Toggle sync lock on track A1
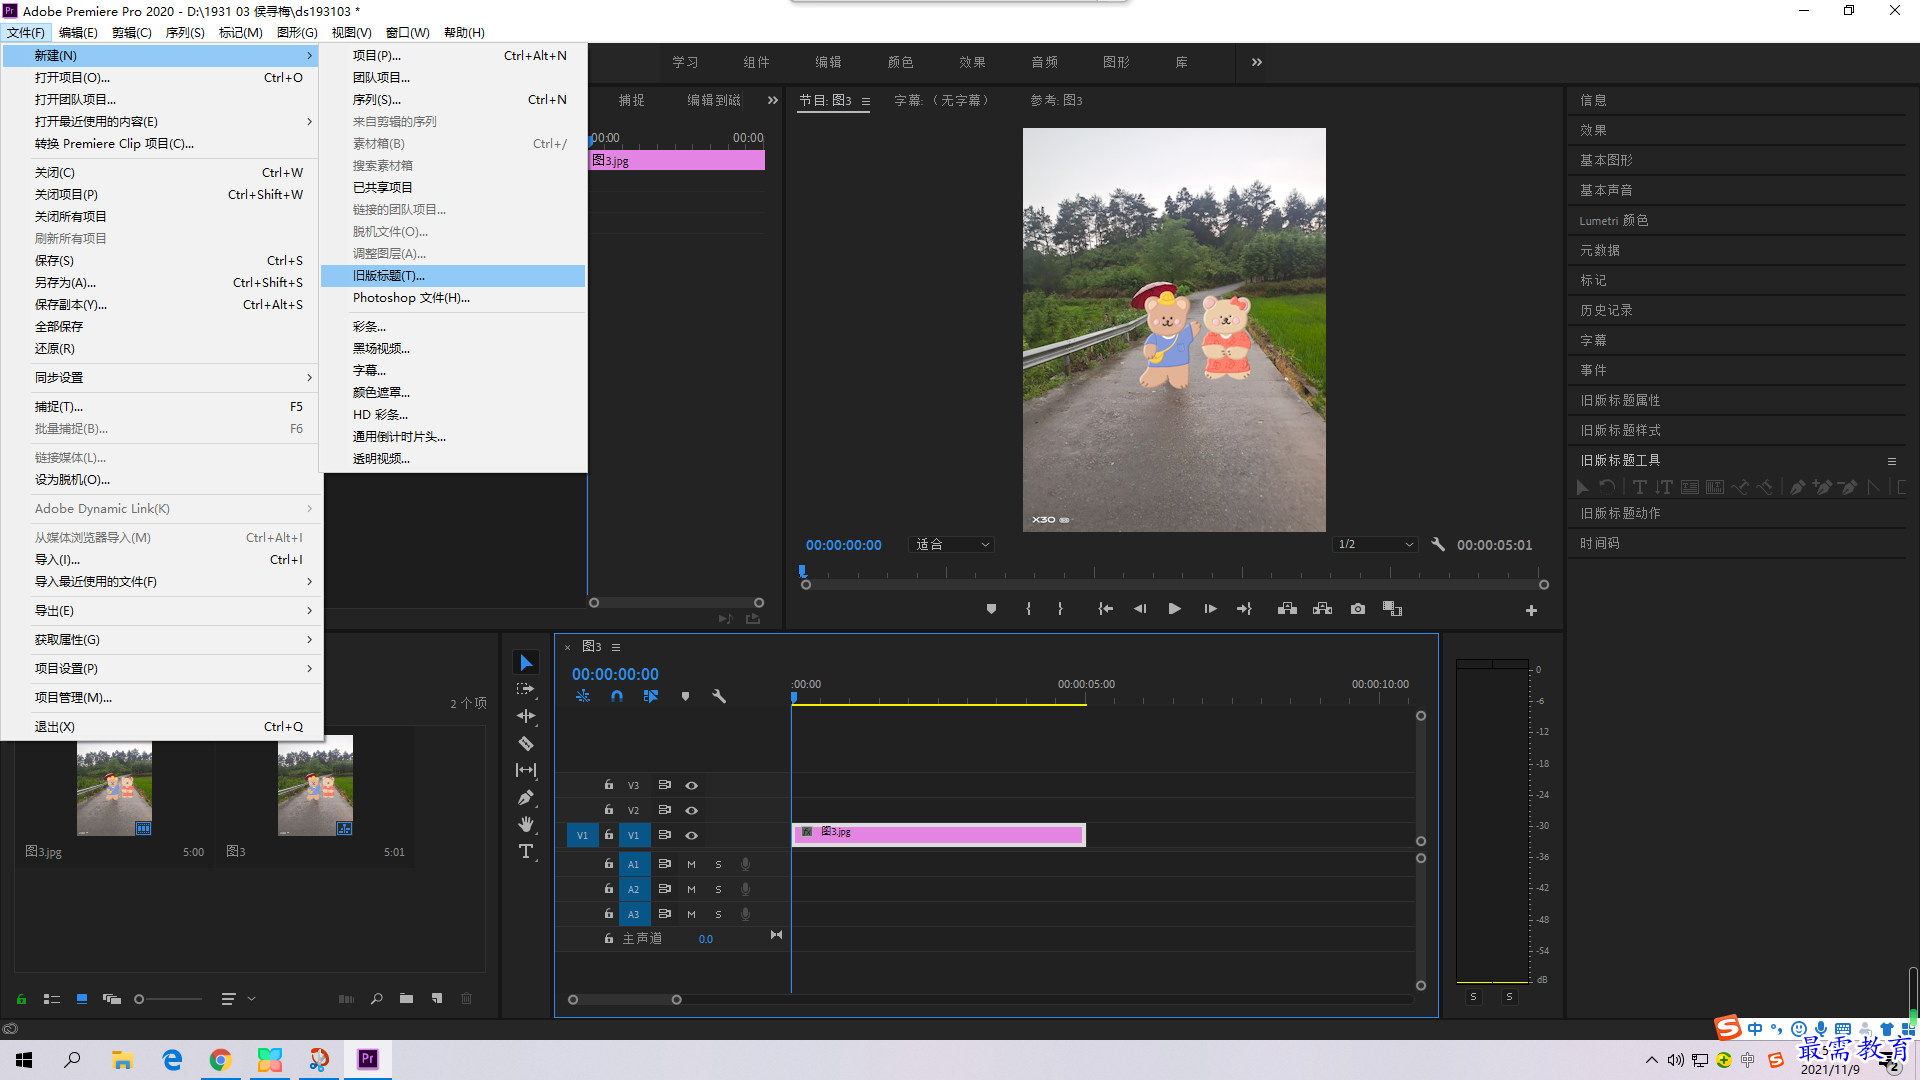Viewport: 1920px width, 1080px height. [664, 864]
